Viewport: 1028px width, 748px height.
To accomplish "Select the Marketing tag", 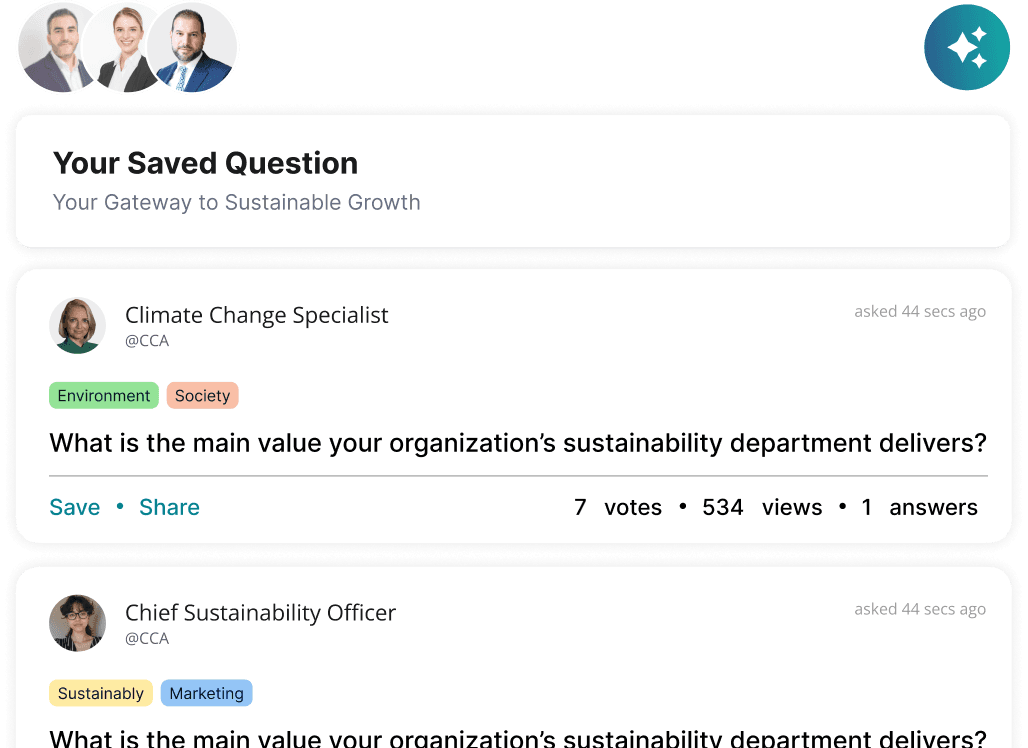I will tap(206, 693).
